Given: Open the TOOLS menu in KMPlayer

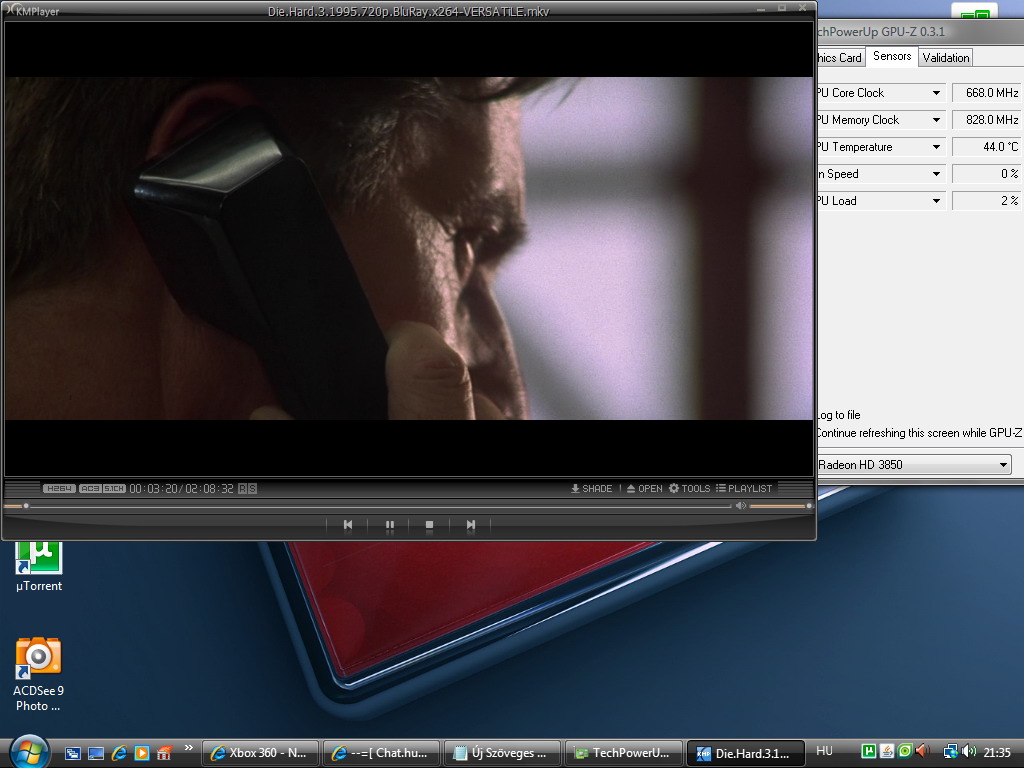Looking at the screenshot, I should point(689,488).
